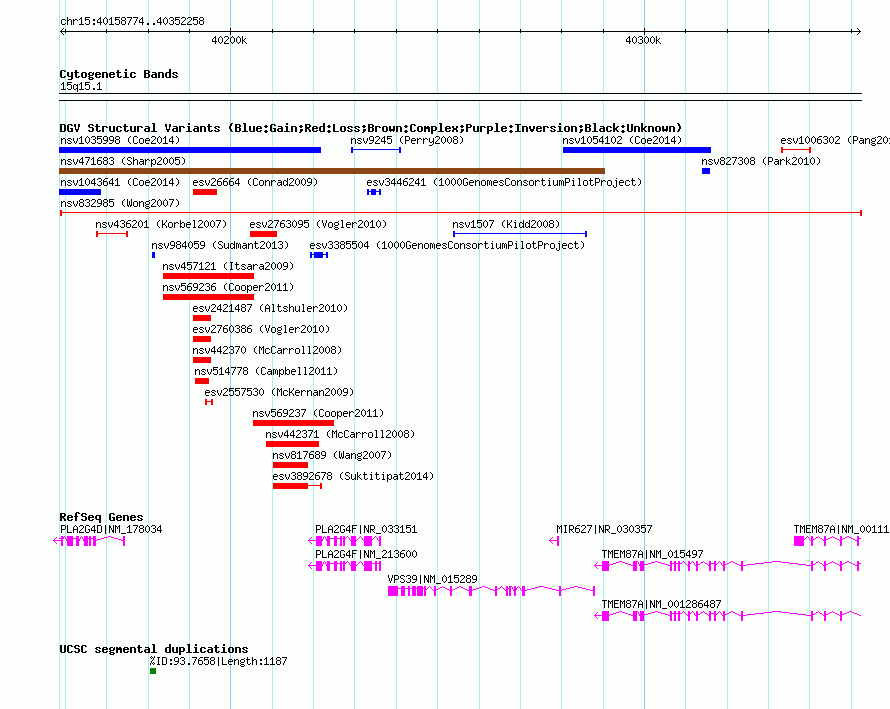This screenshot has height=709, width=890.
Task: Open nsv827308 (Park2010) variant label
Action: [x=761, y=161]
